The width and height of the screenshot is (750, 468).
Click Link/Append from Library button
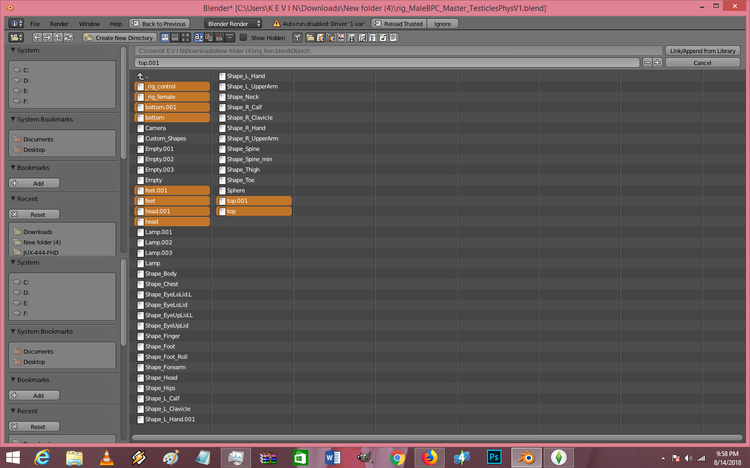[x=703, y=51]
